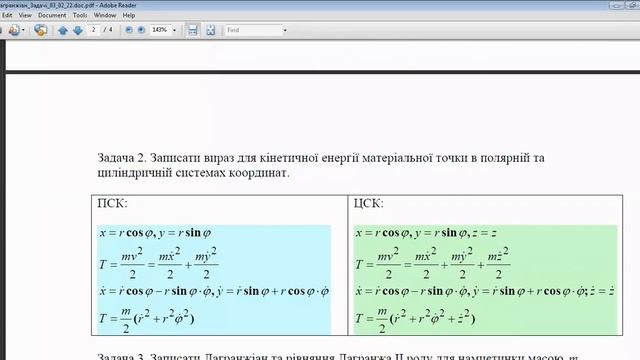Click the fit full page icon
This screenshot has width=640, height=360.
point(210,30)
